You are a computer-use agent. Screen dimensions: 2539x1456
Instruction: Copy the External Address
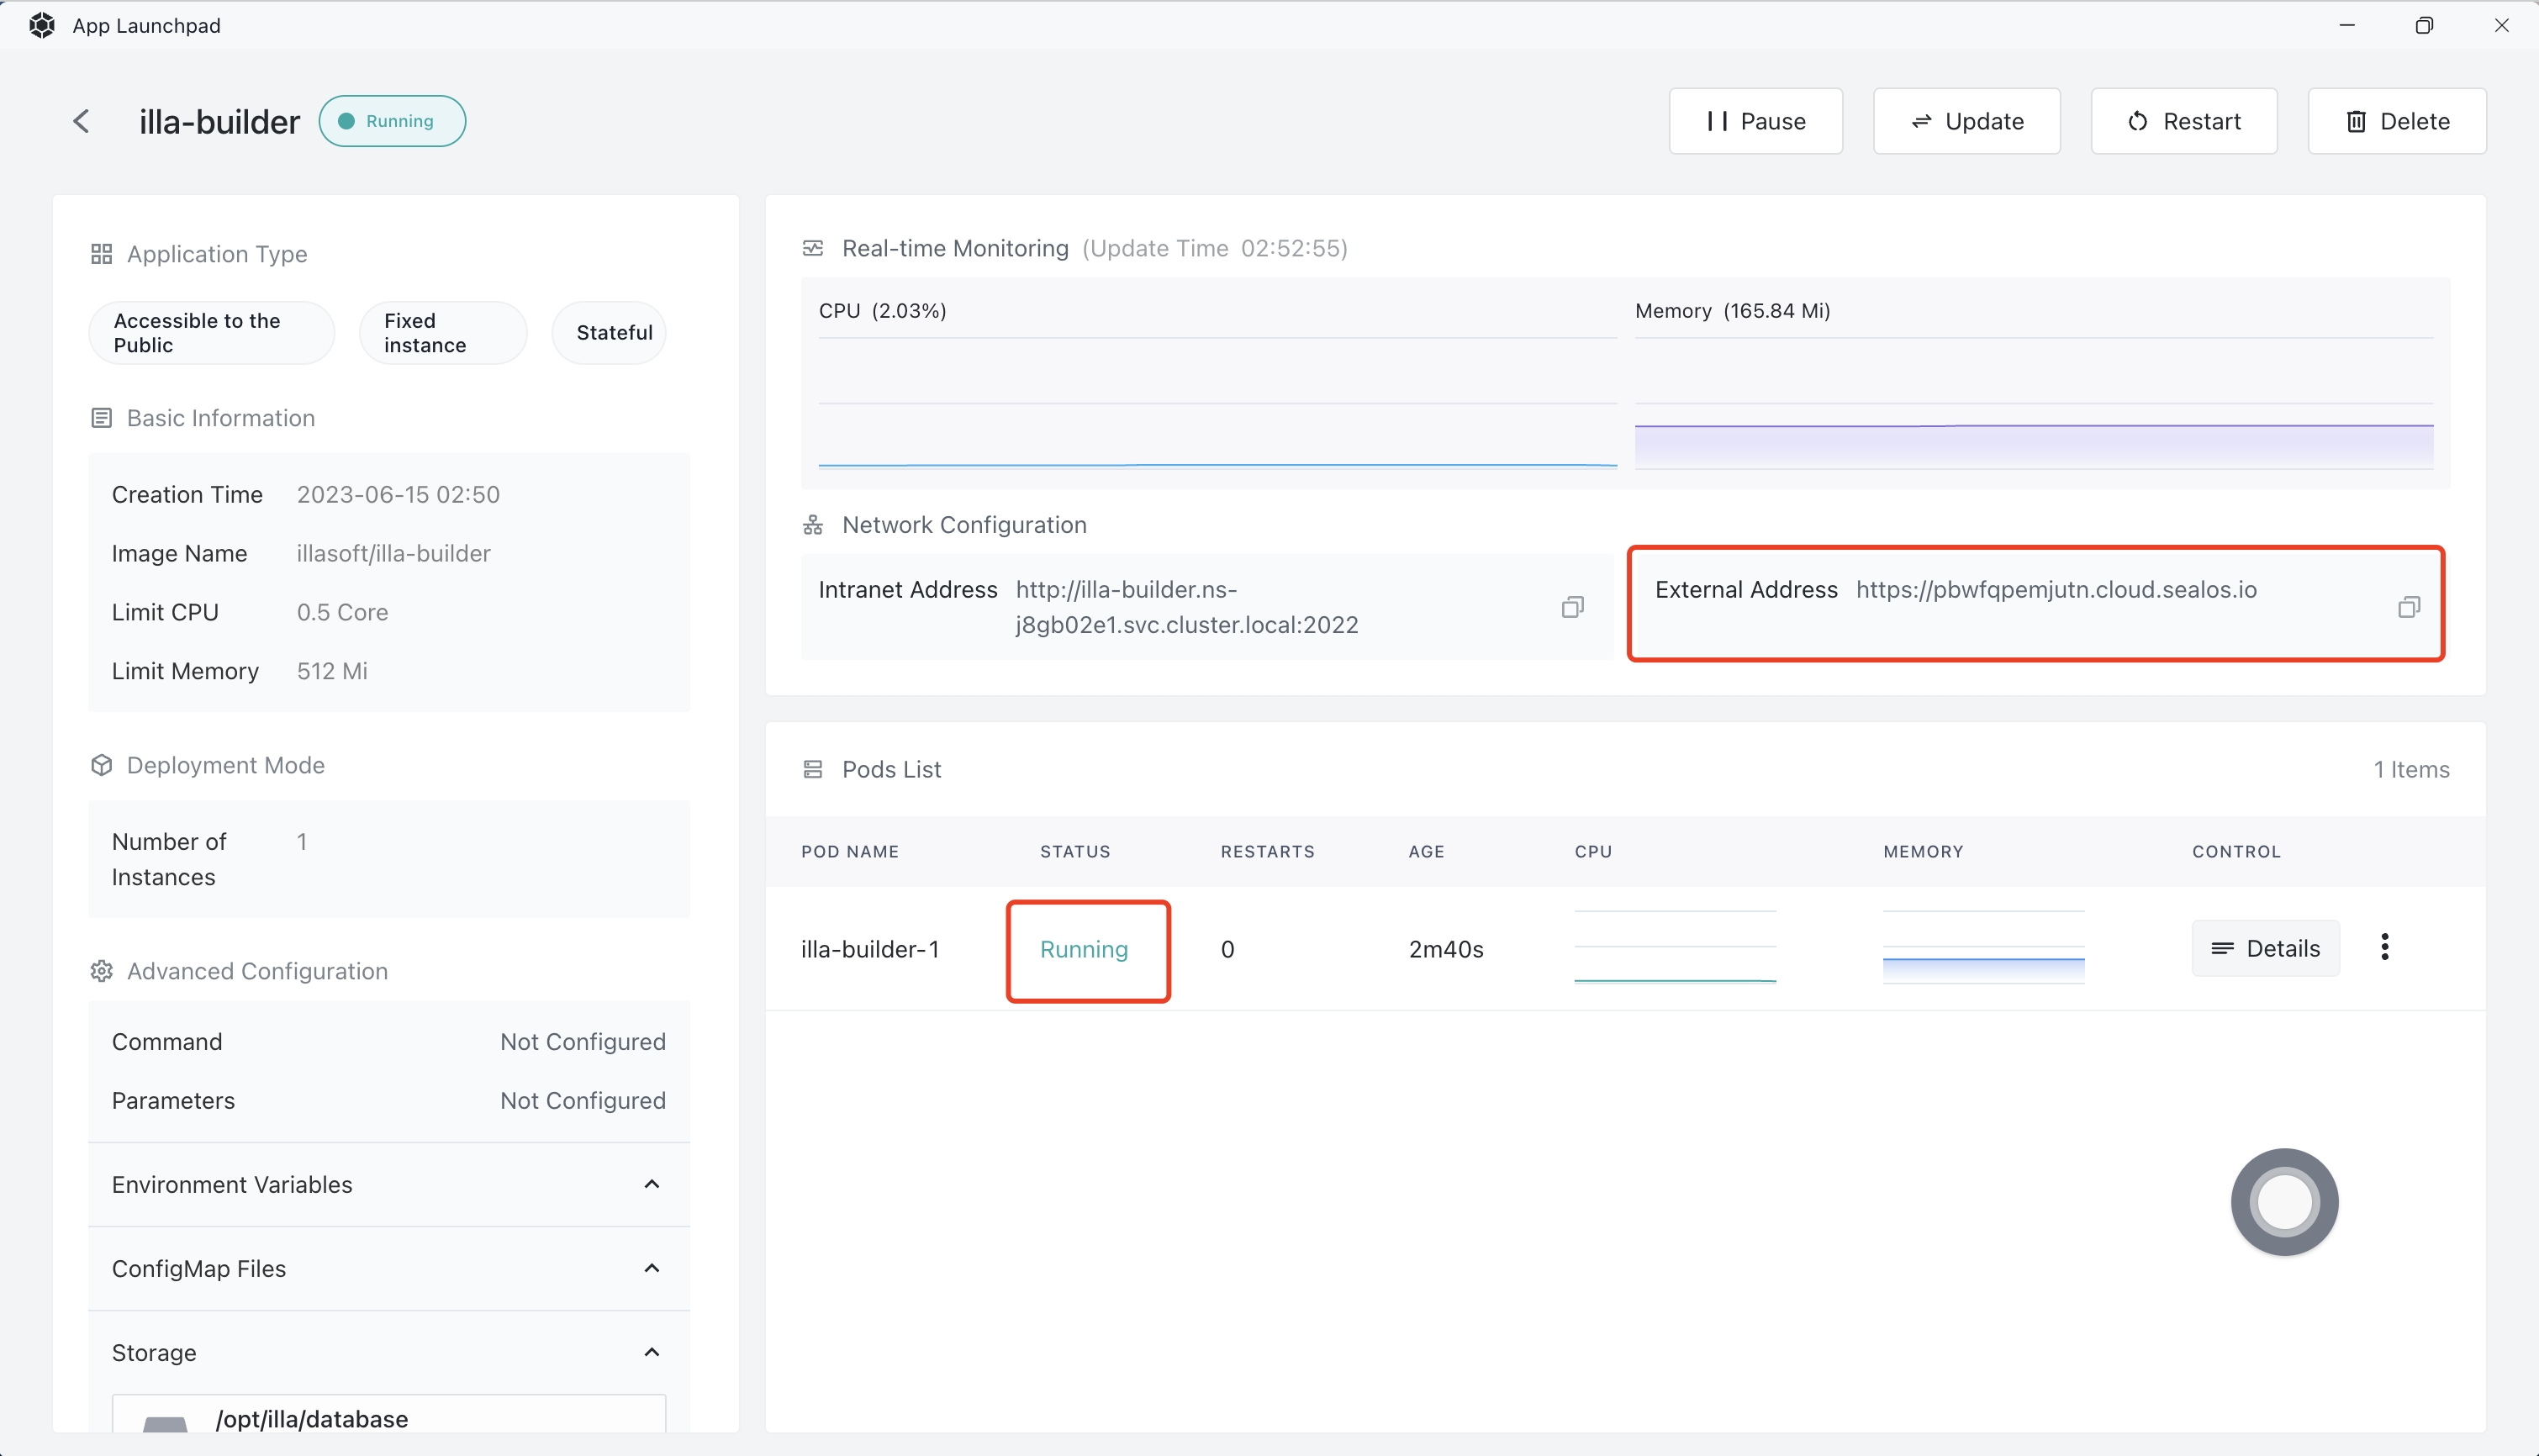(2408, 607)
